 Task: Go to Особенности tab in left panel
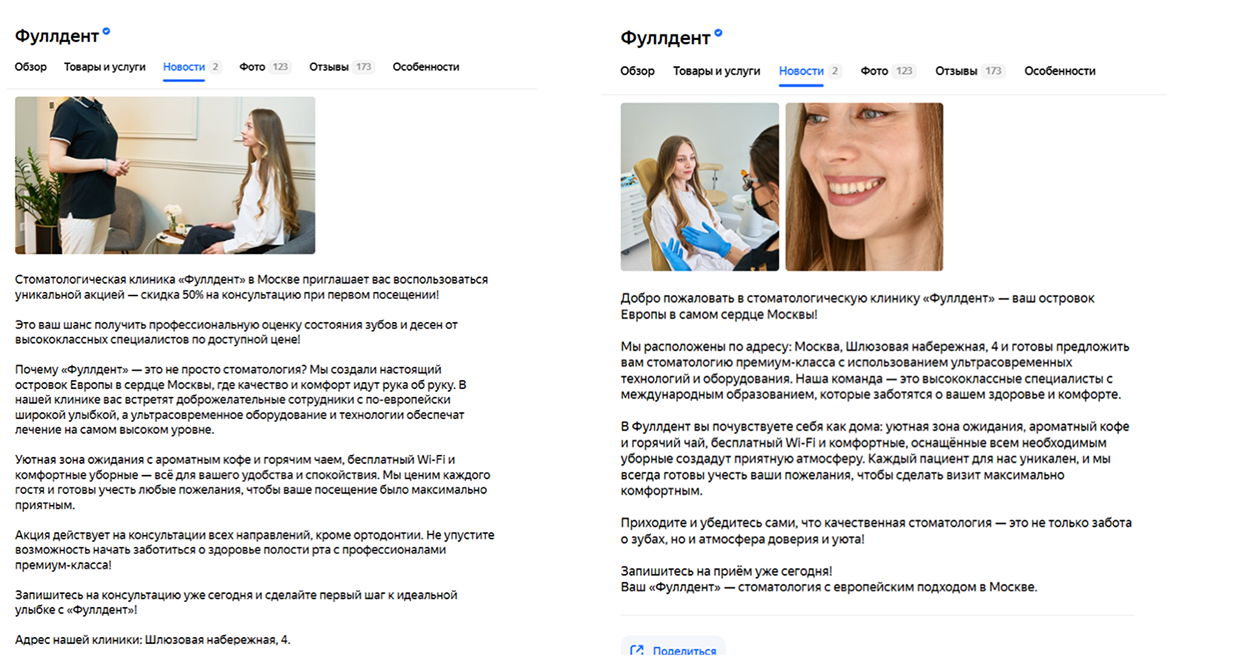click(x=426, y=67)
